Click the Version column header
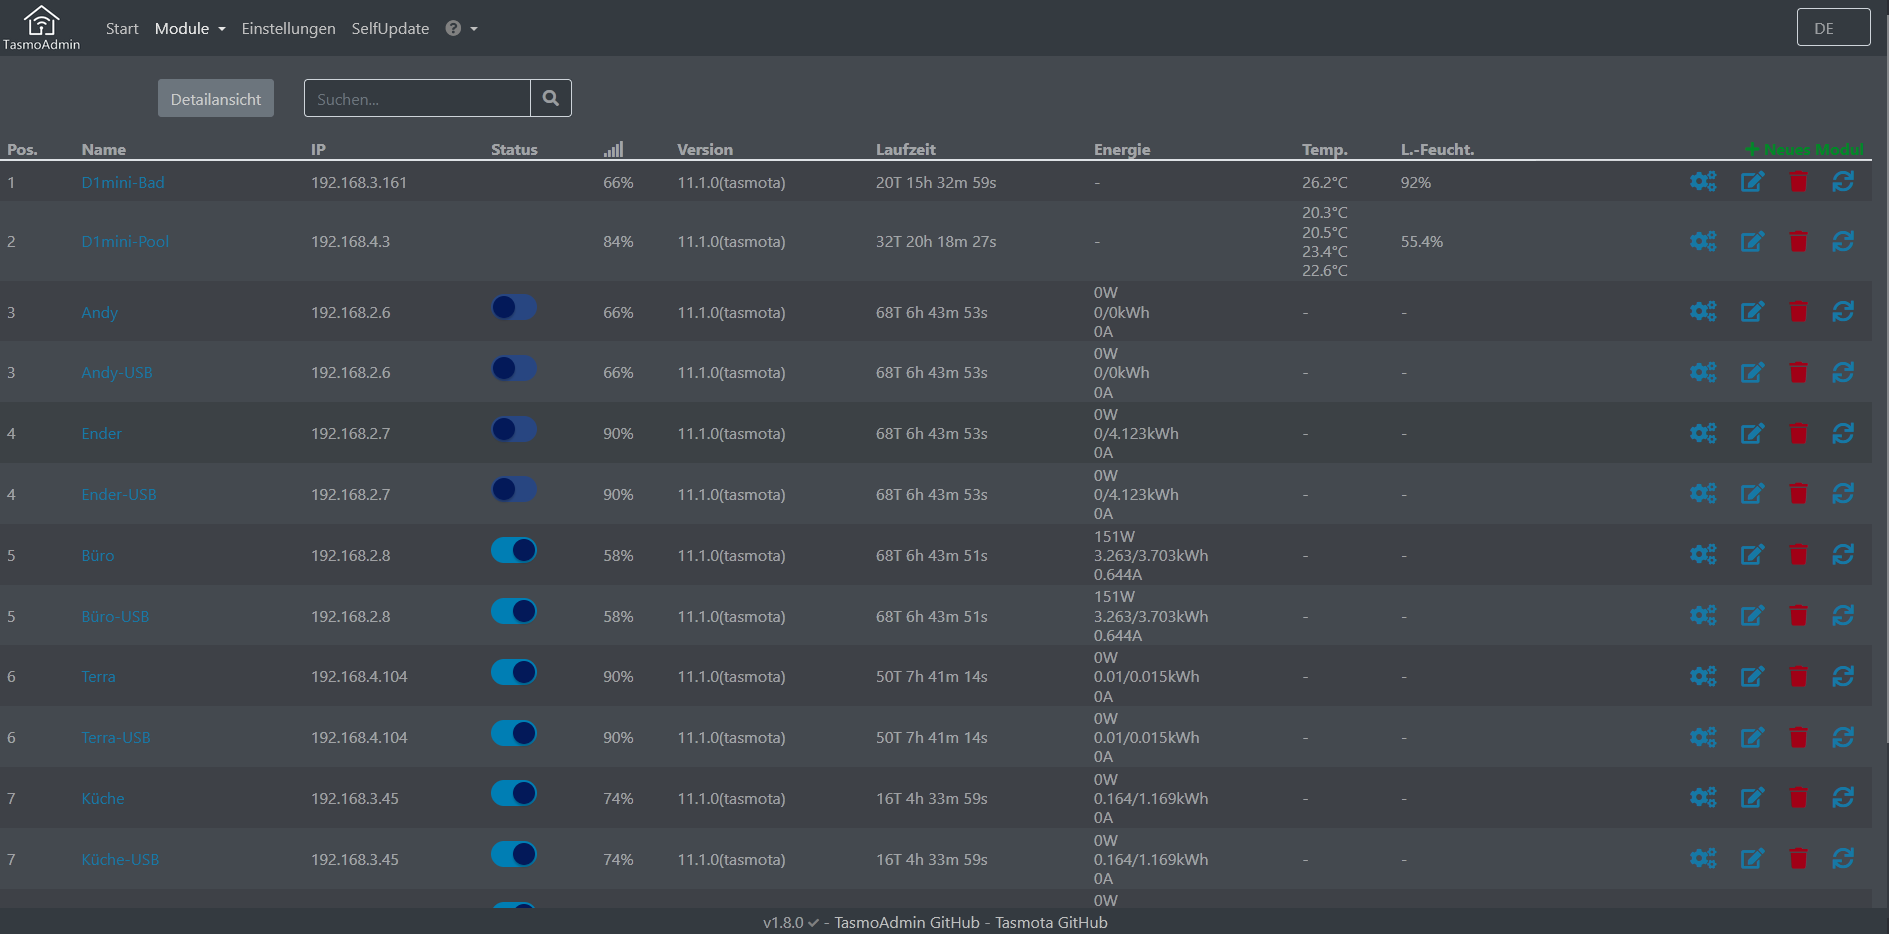 pos(705,149)
